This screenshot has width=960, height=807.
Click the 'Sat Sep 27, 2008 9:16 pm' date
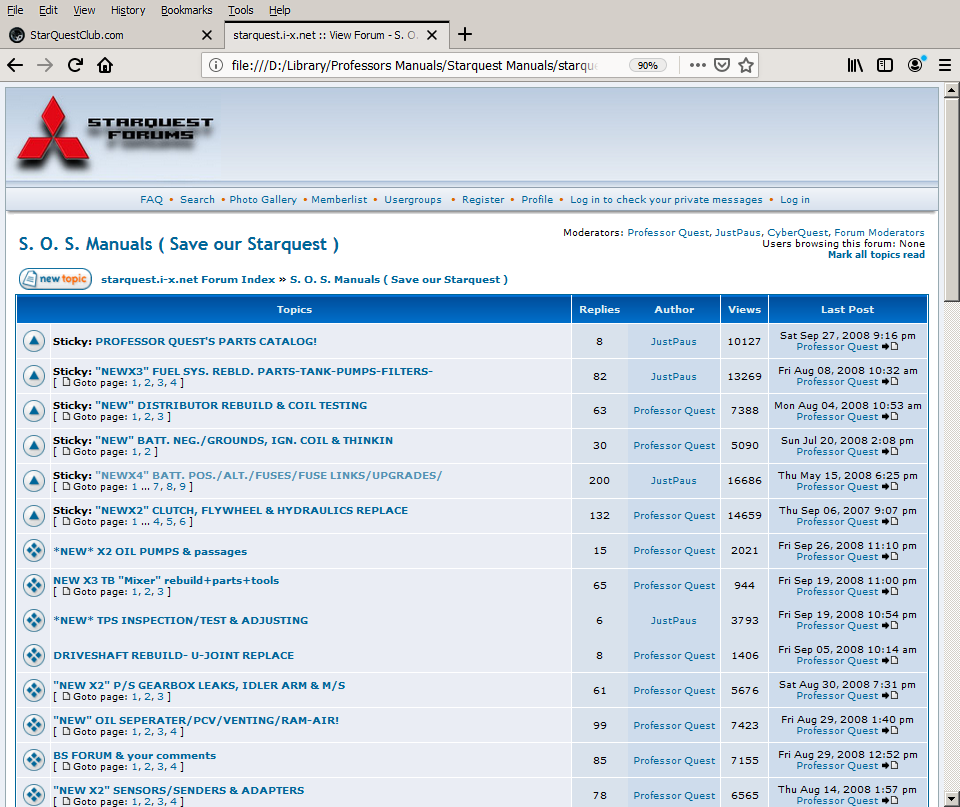(x=847, y=336)
